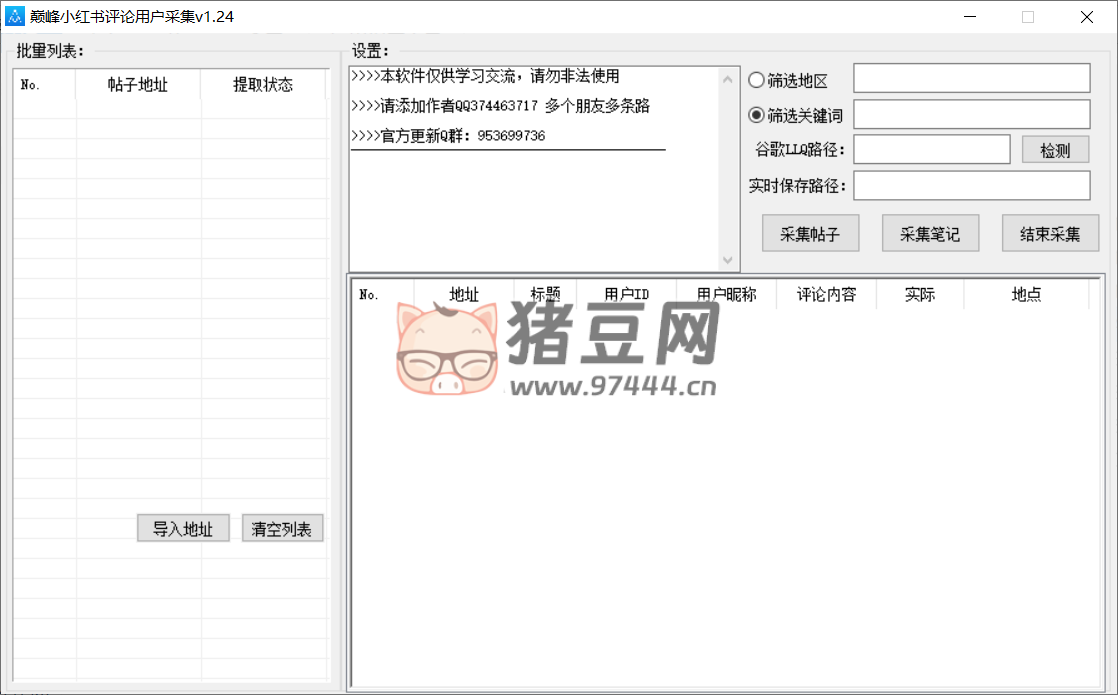Click the 用户昵称 column header
The width and height of the screenshot is (1118, 695).
[x=726, y=294]
